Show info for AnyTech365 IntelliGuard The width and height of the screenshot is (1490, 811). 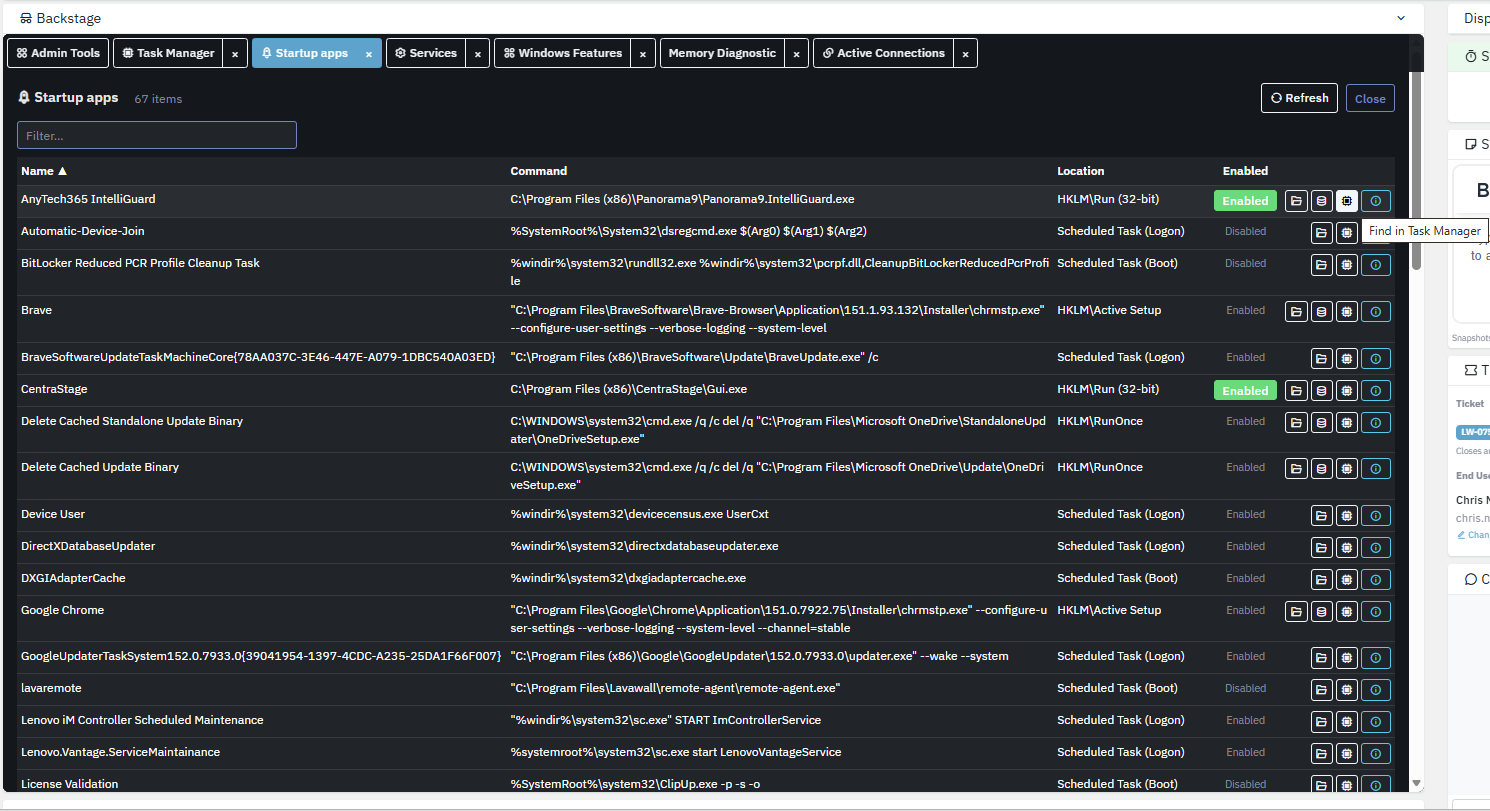(1376, 201)
